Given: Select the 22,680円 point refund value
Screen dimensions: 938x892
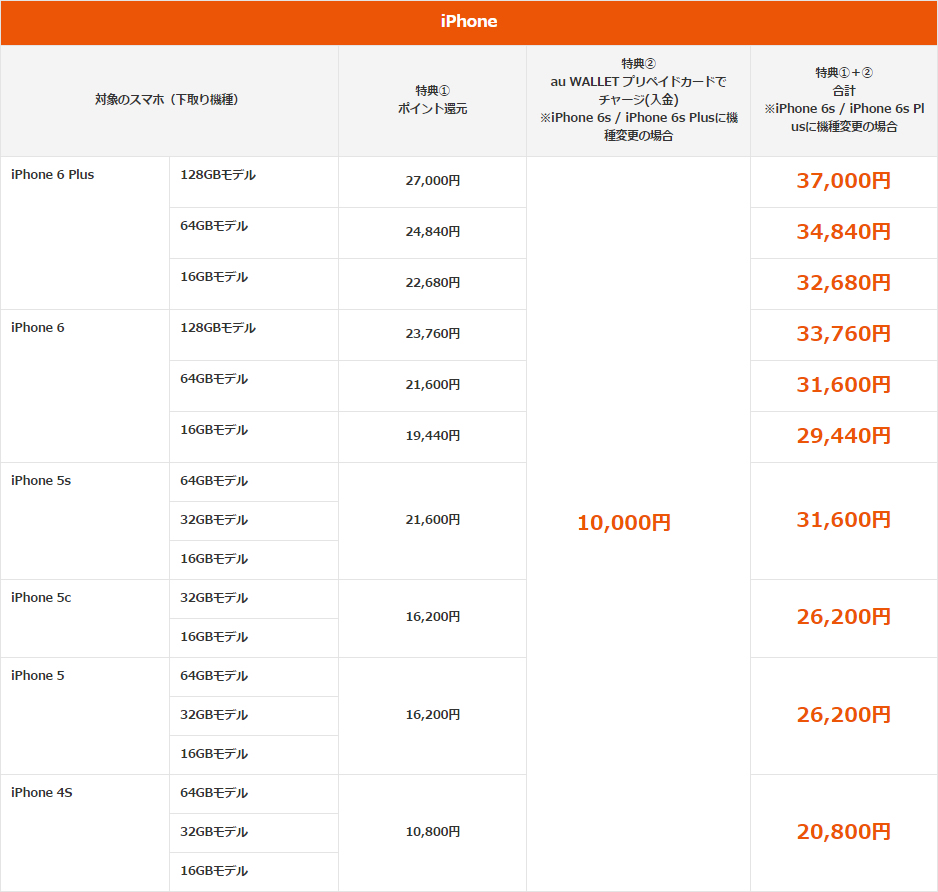Looking at the screenshot, I should (433, 282).
